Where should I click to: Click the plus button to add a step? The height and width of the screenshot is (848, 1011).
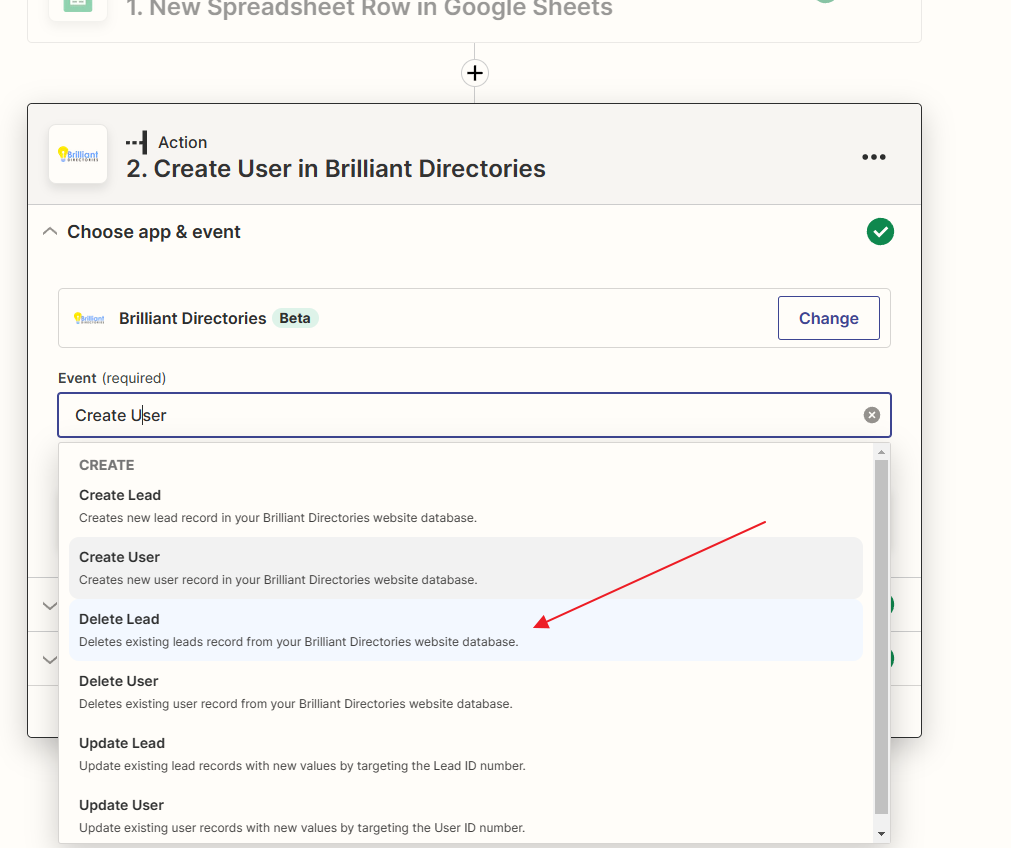click(x=475, y=73)
